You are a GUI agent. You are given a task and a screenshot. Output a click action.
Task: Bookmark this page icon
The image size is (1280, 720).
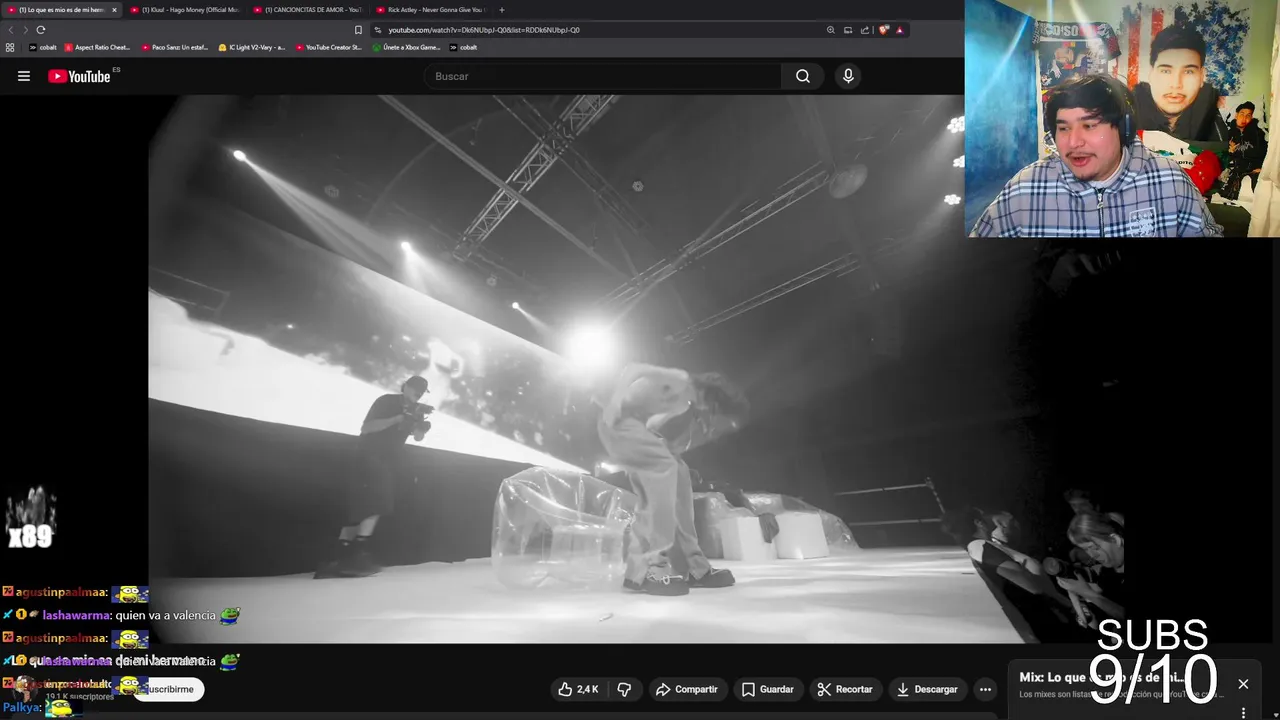pyautogui.click(x=358, y=30)
